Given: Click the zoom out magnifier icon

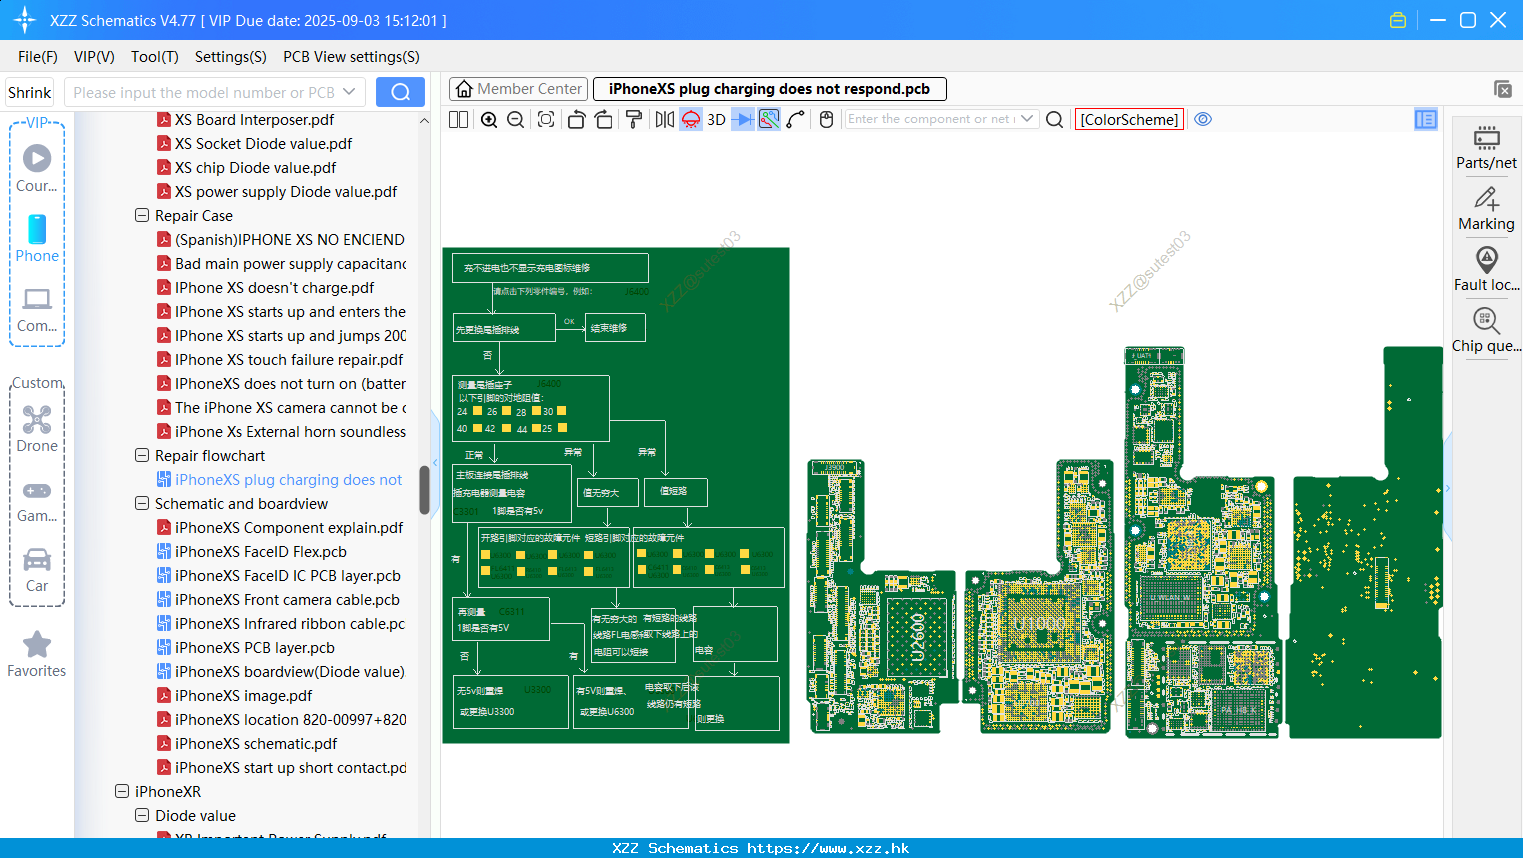Looking at the screenshot, I should pyautogui.click(x=516, y=119).
